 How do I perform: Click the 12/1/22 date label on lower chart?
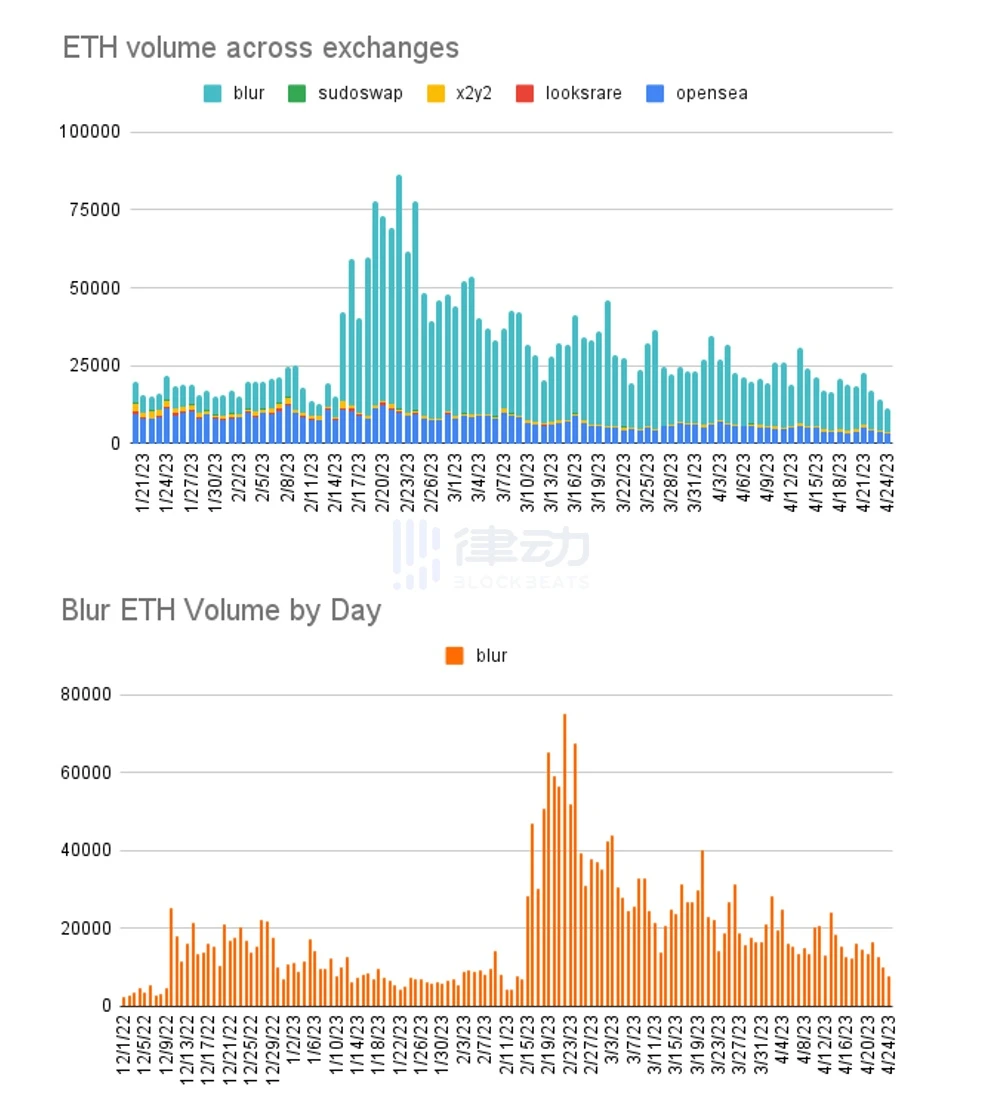(x=124, y=1045)
